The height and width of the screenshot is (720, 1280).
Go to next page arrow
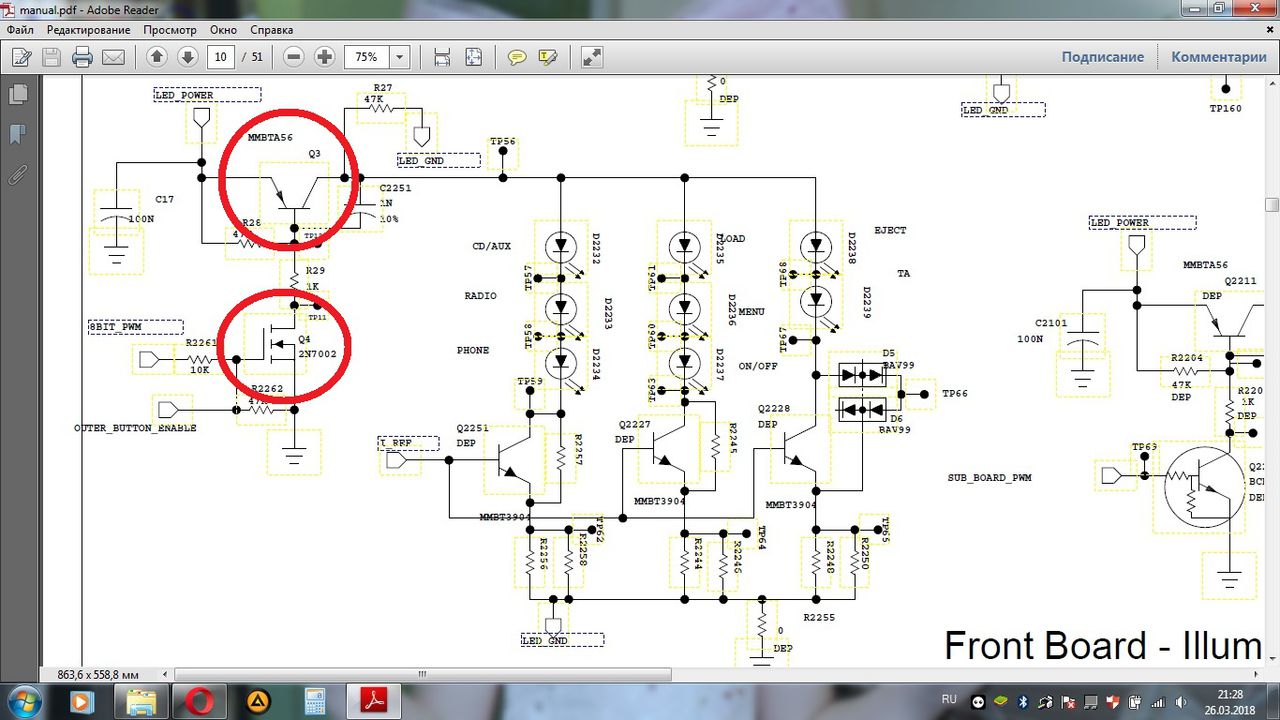(186, 57)
